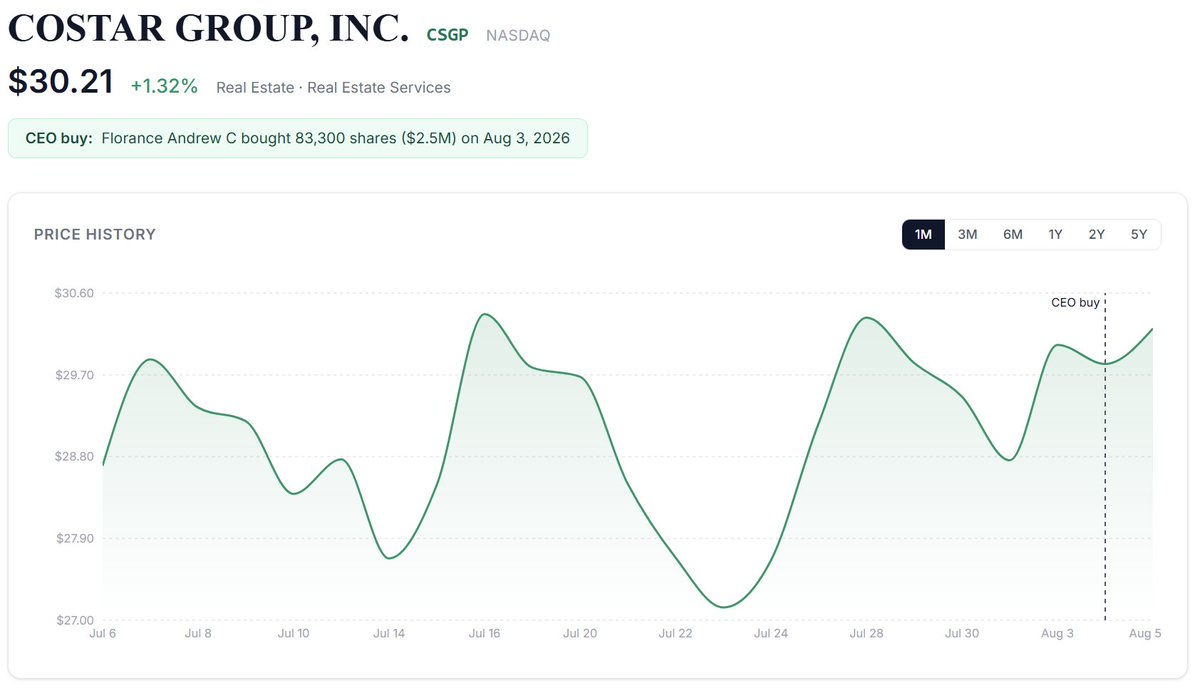This screenshot has height=693, width=1200.
Task: Click the Jul 14 date label
Action: tap(389, 633)
